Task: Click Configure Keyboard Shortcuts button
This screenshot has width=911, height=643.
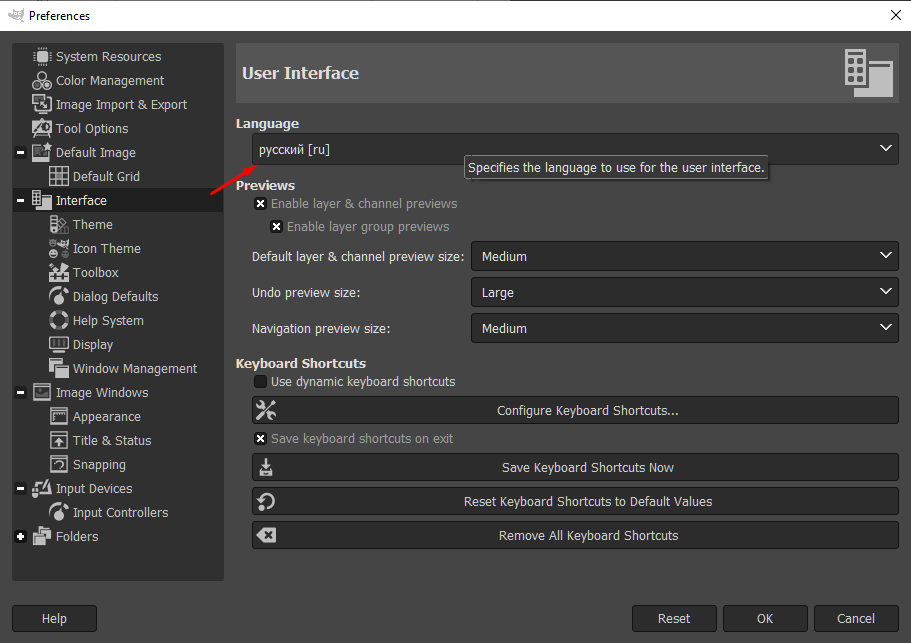Action: 575,410
